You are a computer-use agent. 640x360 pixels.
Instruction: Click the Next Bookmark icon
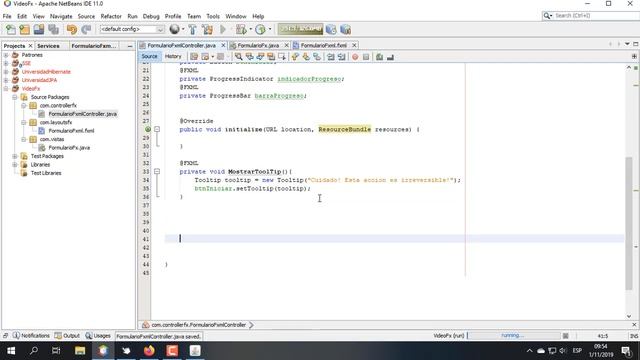306,57
